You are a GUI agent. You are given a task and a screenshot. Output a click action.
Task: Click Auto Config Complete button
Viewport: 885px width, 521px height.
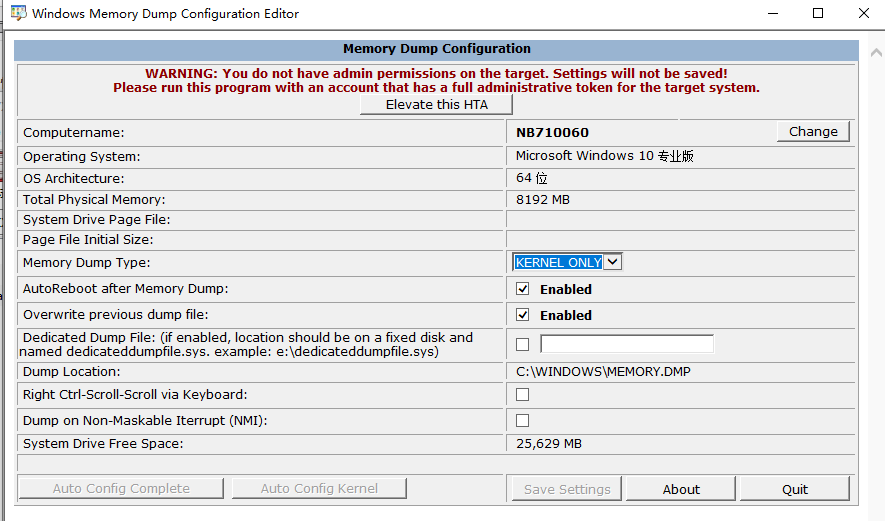(121, 488)
